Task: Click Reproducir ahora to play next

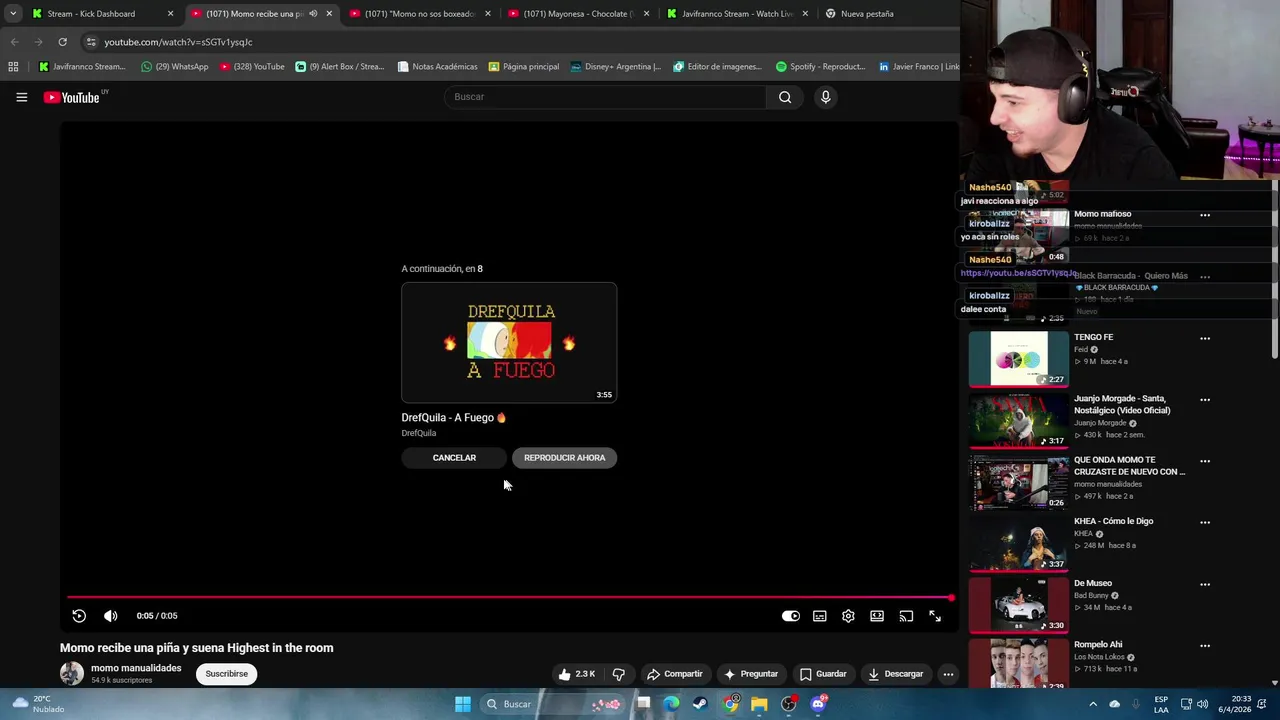Action: pyautogui.click(x=564, y=458)
